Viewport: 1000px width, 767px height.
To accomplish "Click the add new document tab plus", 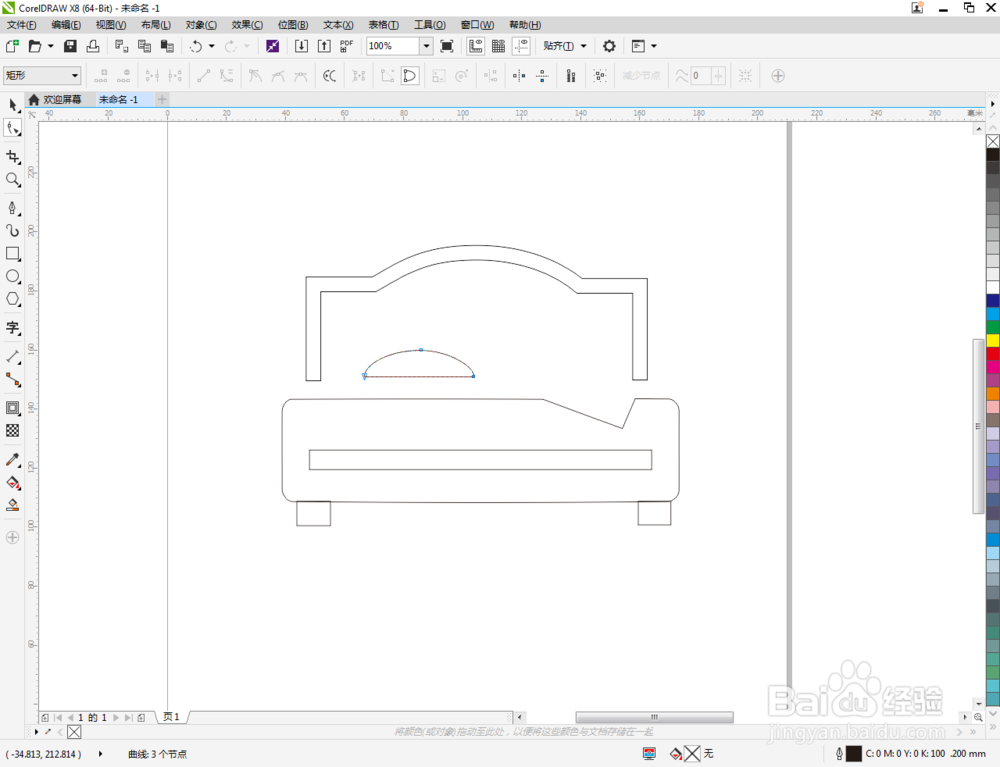I will [x=162, y=99].
